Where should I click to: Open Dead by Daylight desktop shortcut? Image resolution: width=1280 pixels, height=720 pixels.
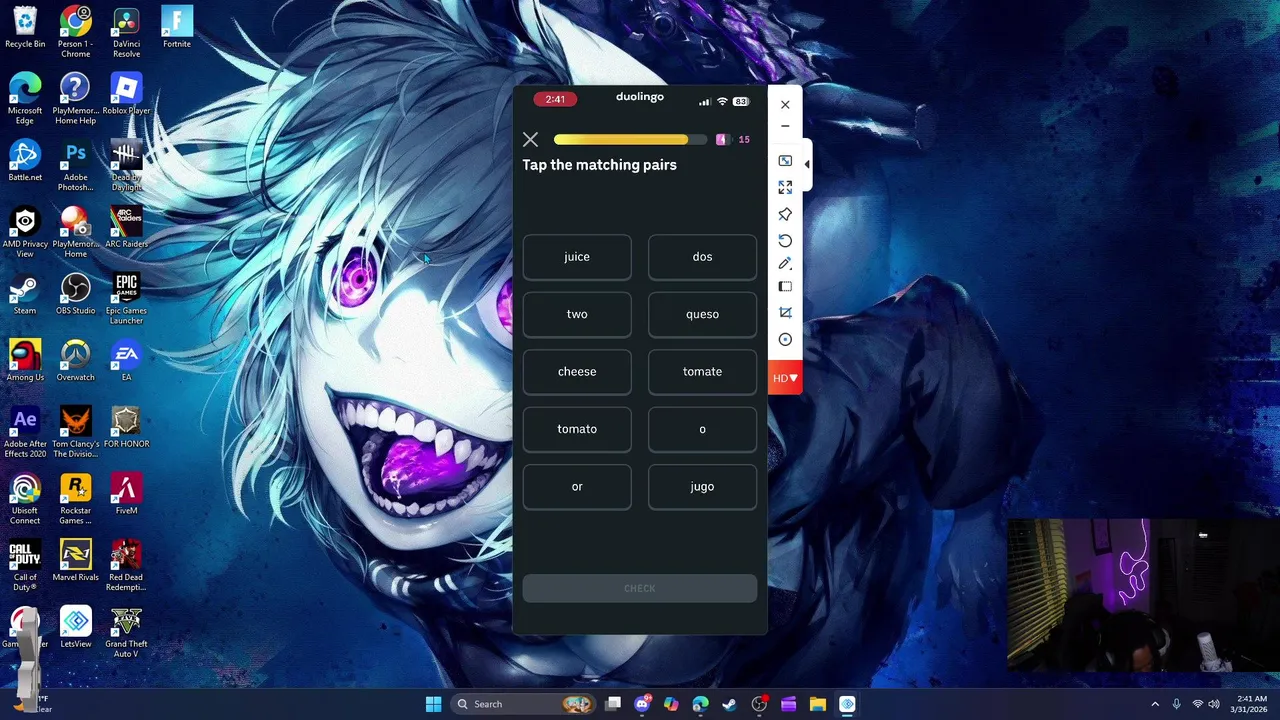click(x=126, y=166)
